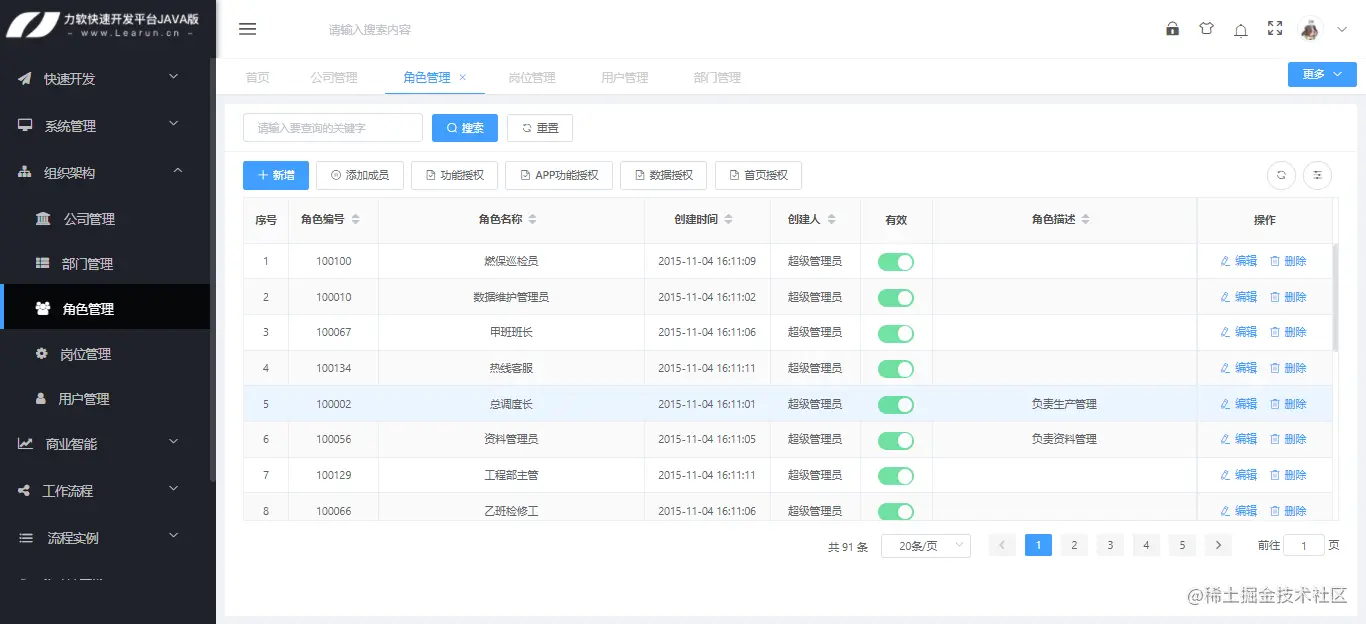1366x624 pixels.
Task: Open the notification bell icon
Action: (x=1240, y=29)
